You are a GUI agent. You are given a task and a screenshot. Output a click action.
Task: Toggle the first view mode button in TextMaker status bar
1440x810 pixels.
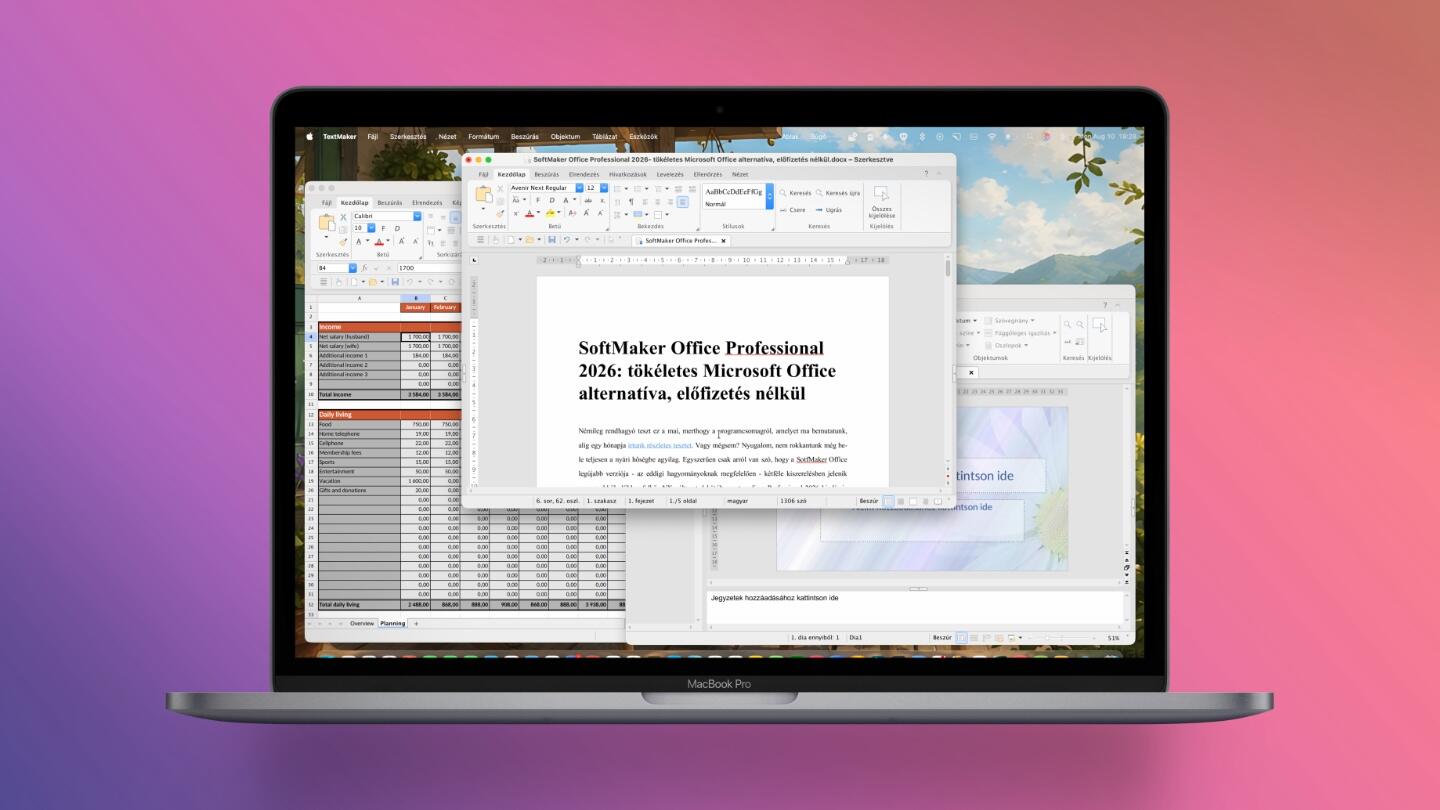tap(888, 500)
